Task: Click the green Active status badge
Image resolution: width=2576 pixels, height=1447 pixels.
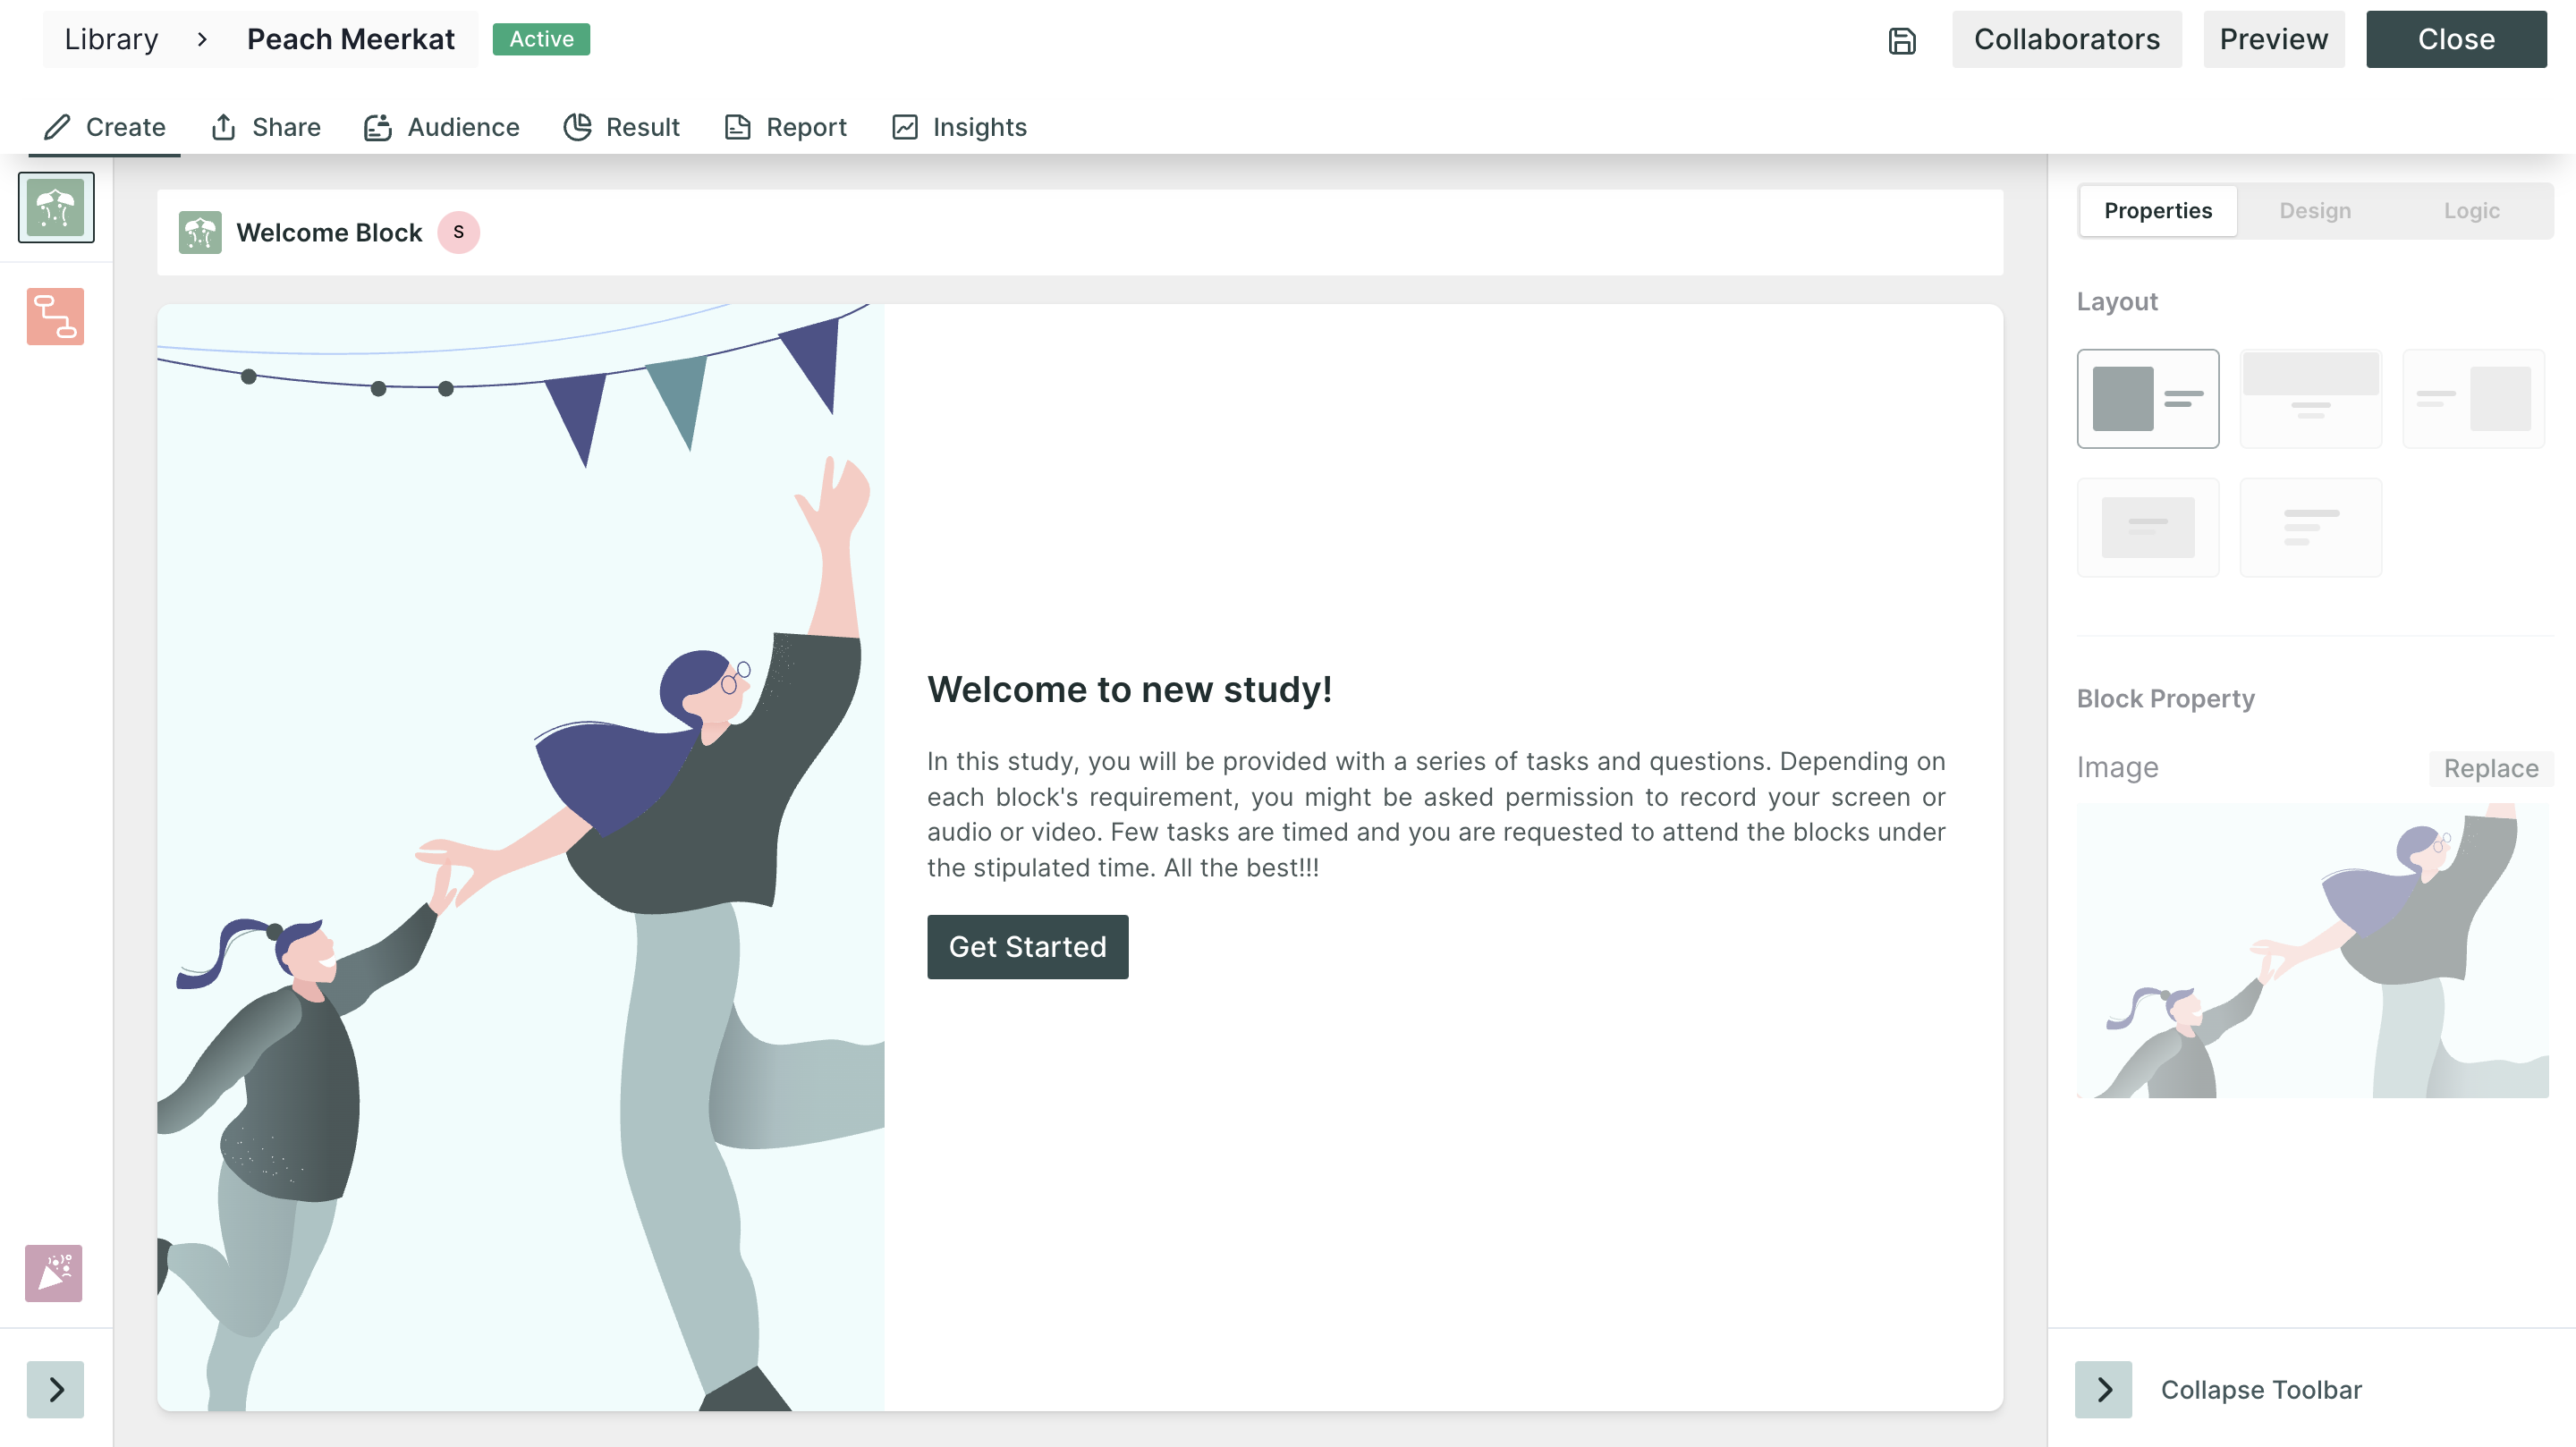Action: (x=541, y=39)
